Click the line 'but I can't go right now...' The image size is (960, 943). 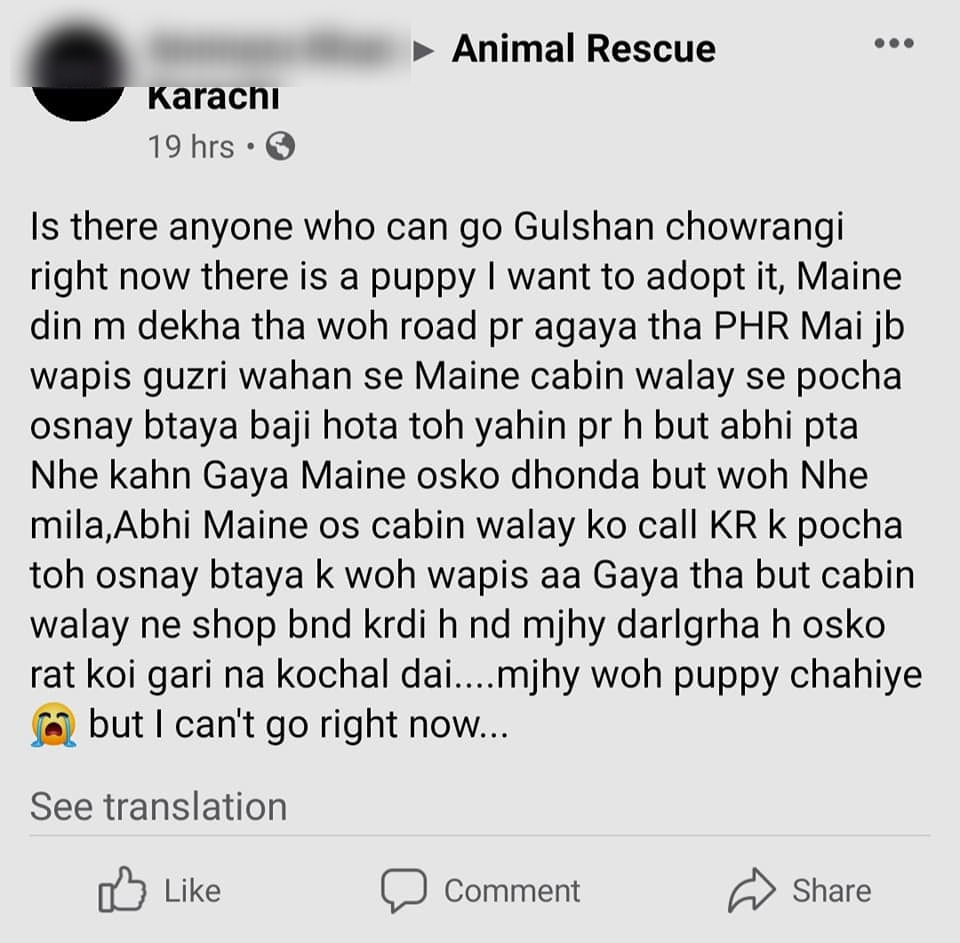[299, 725]
